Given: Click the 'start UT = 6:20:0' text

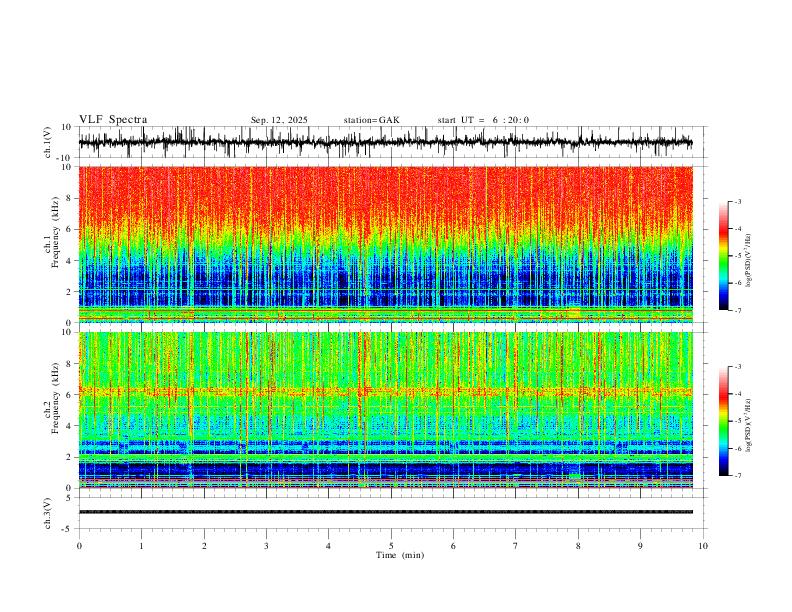Looking at the screenshot, I should click(483, 120).
